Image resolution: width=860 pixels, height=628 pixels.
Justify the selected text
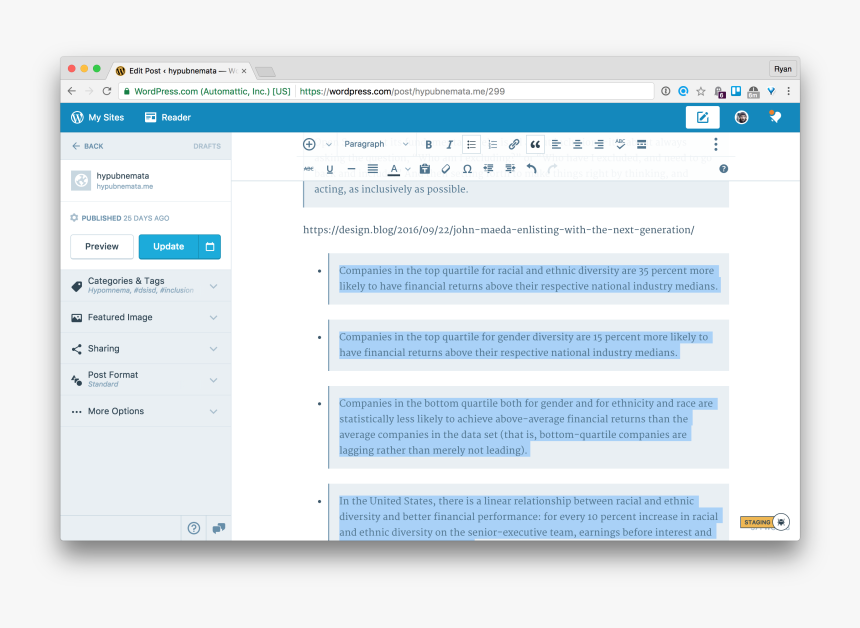(372, 169)
